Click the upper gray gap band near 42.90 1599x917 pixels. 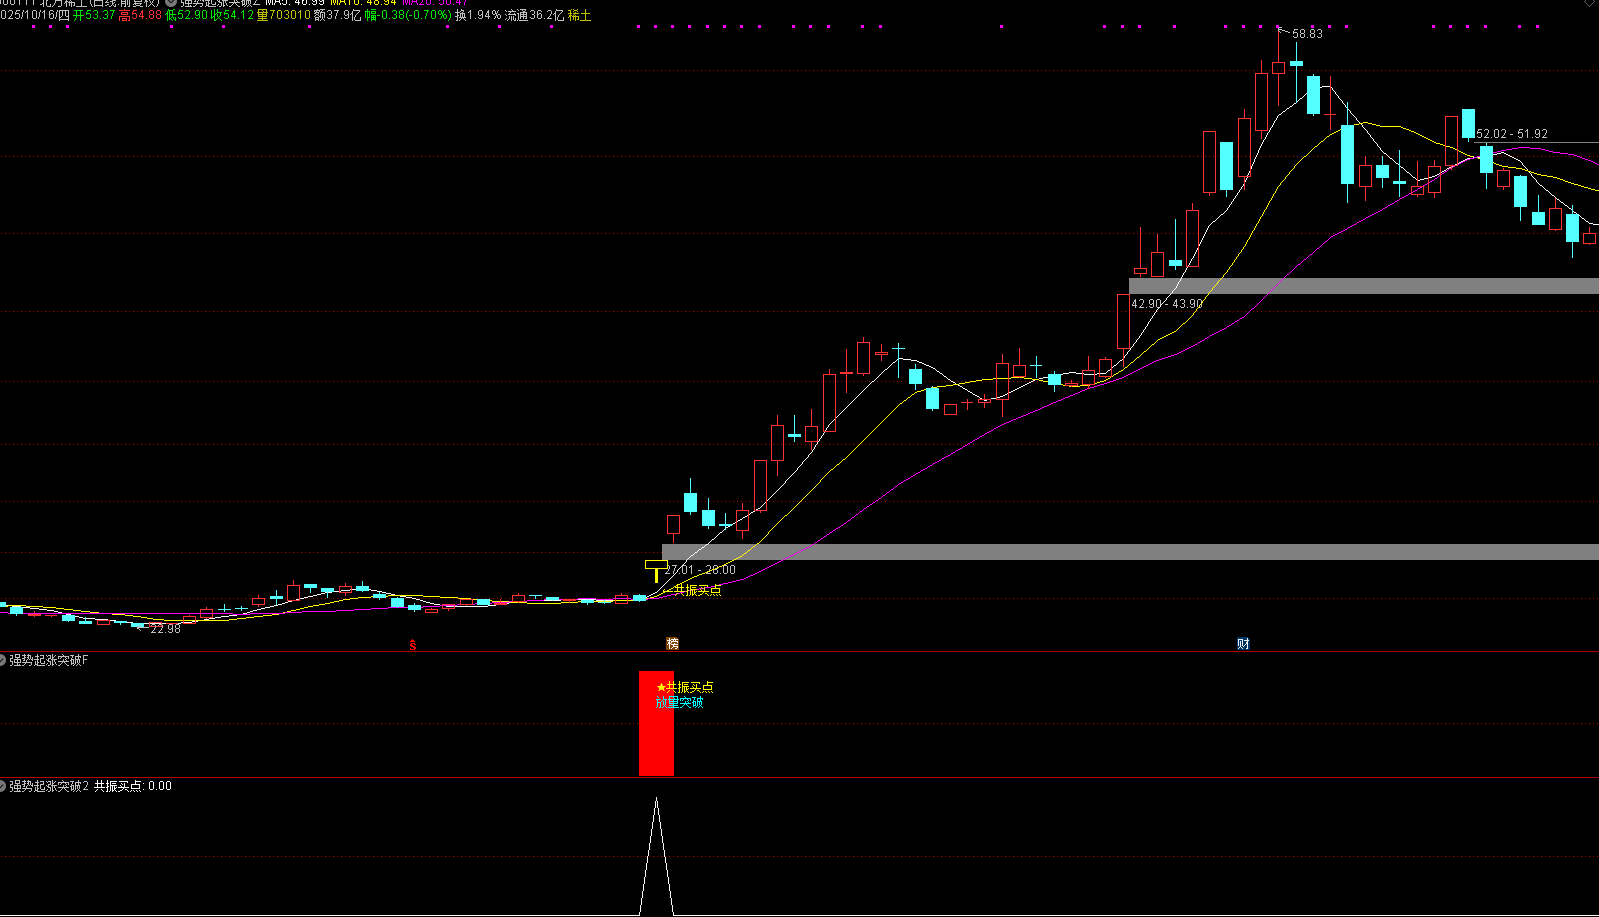[1364, 286]
